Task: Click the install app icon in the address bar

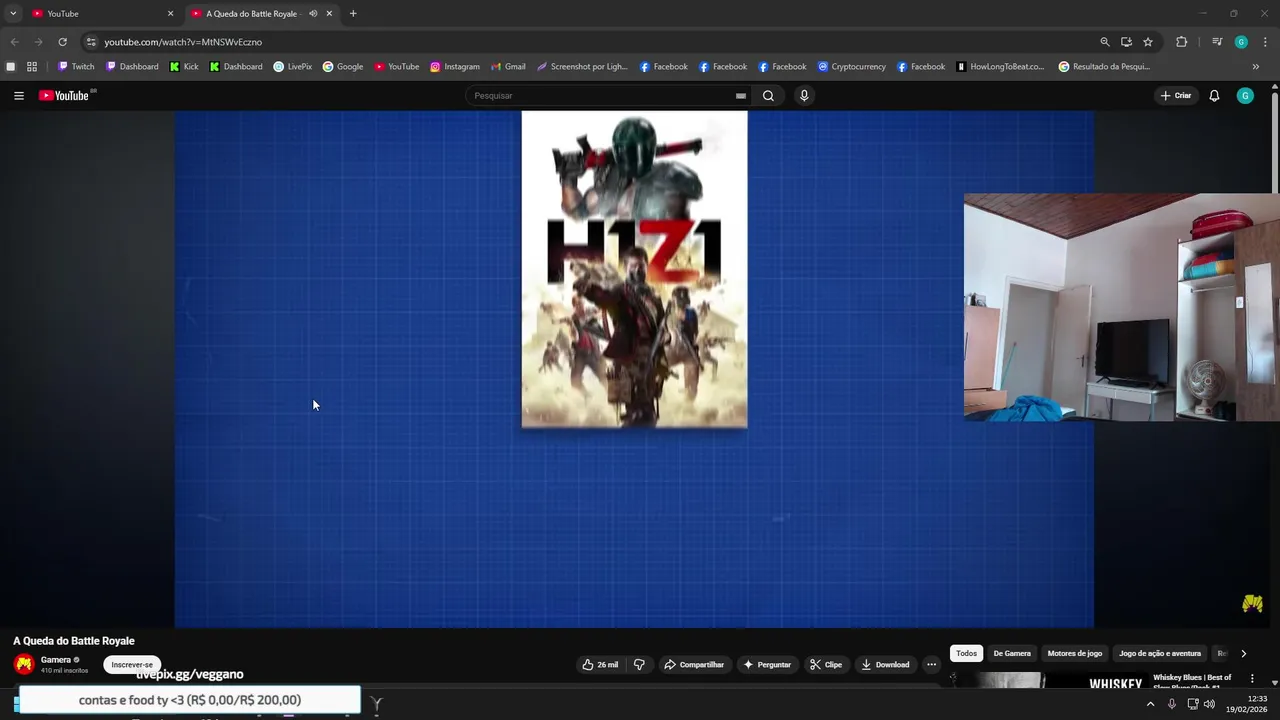Action: (1126, 42)
